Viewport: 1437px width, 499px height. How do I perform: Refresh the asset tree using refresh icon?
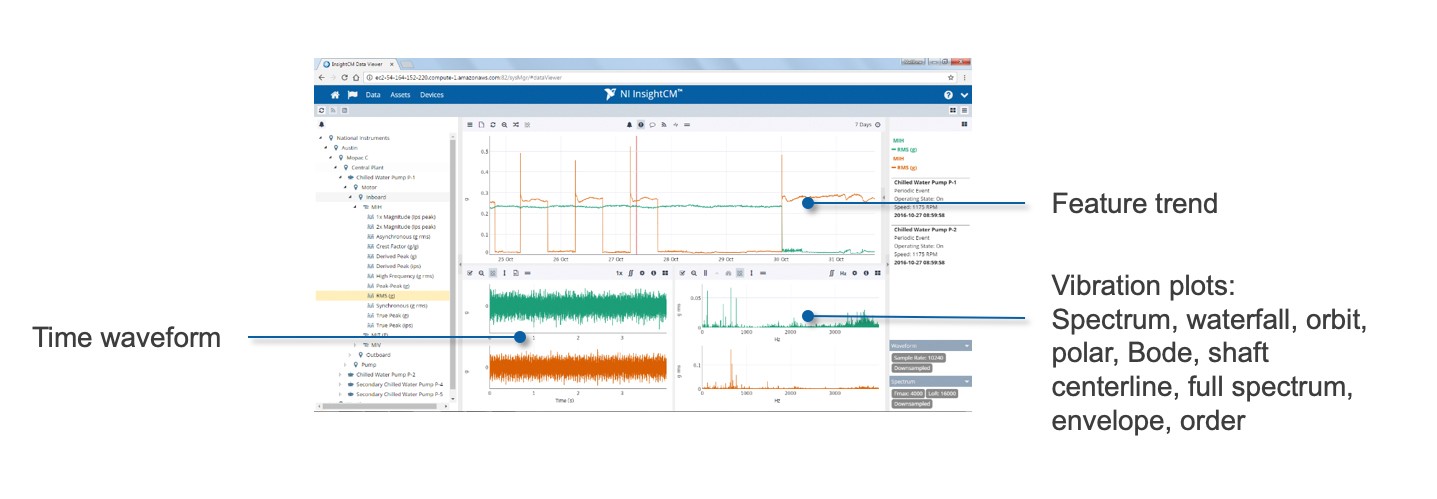point(321,110)
